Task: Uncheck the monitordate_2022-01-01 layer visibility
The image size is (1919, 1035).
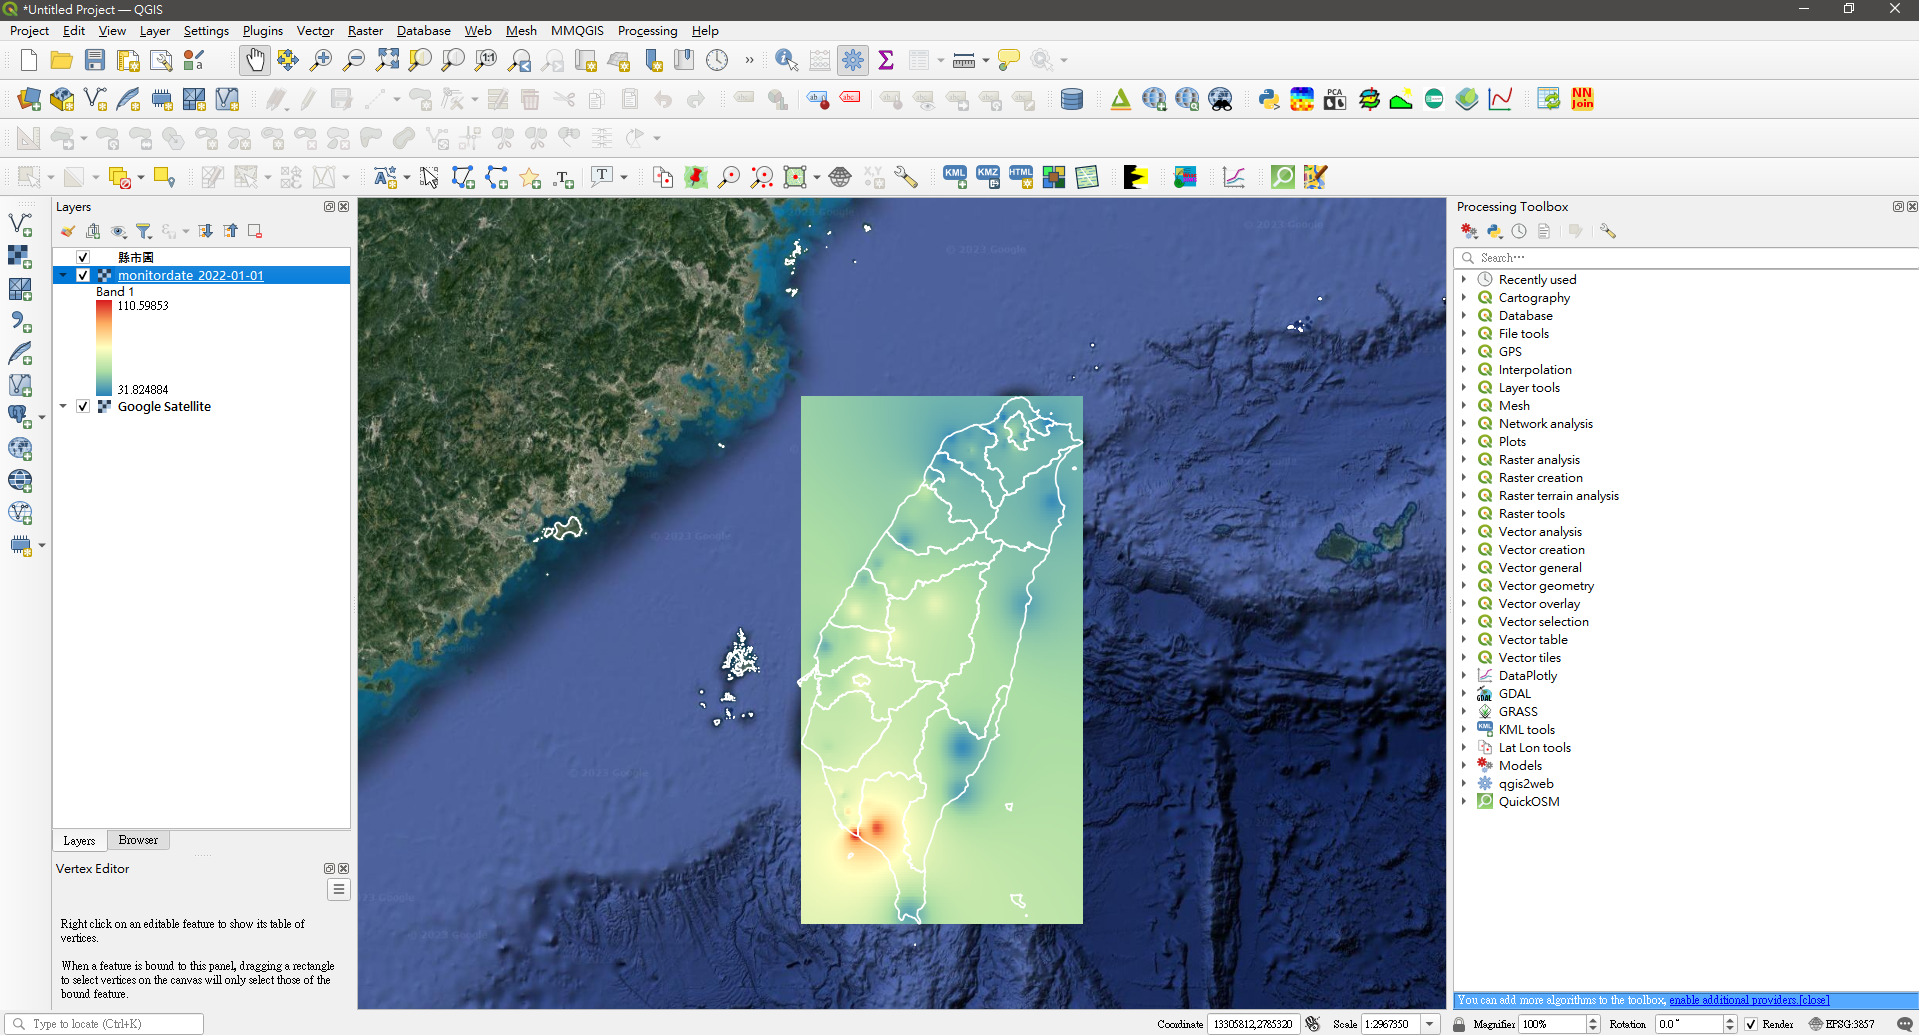Action: coord(83,275)
